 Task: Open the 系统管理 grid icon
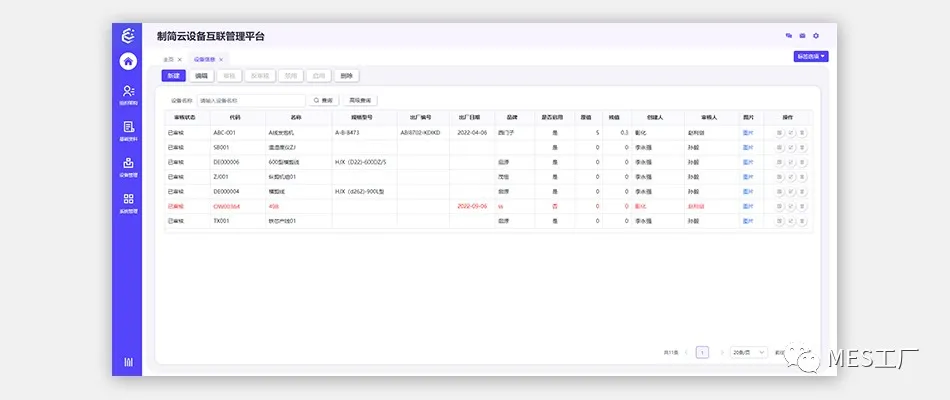tap(128, 201)
